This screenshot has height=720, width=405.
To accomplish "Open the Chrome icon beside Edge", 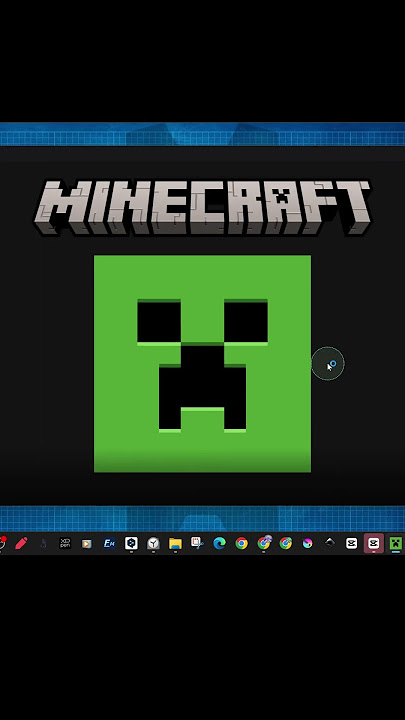I will click(x=242, y=544).
